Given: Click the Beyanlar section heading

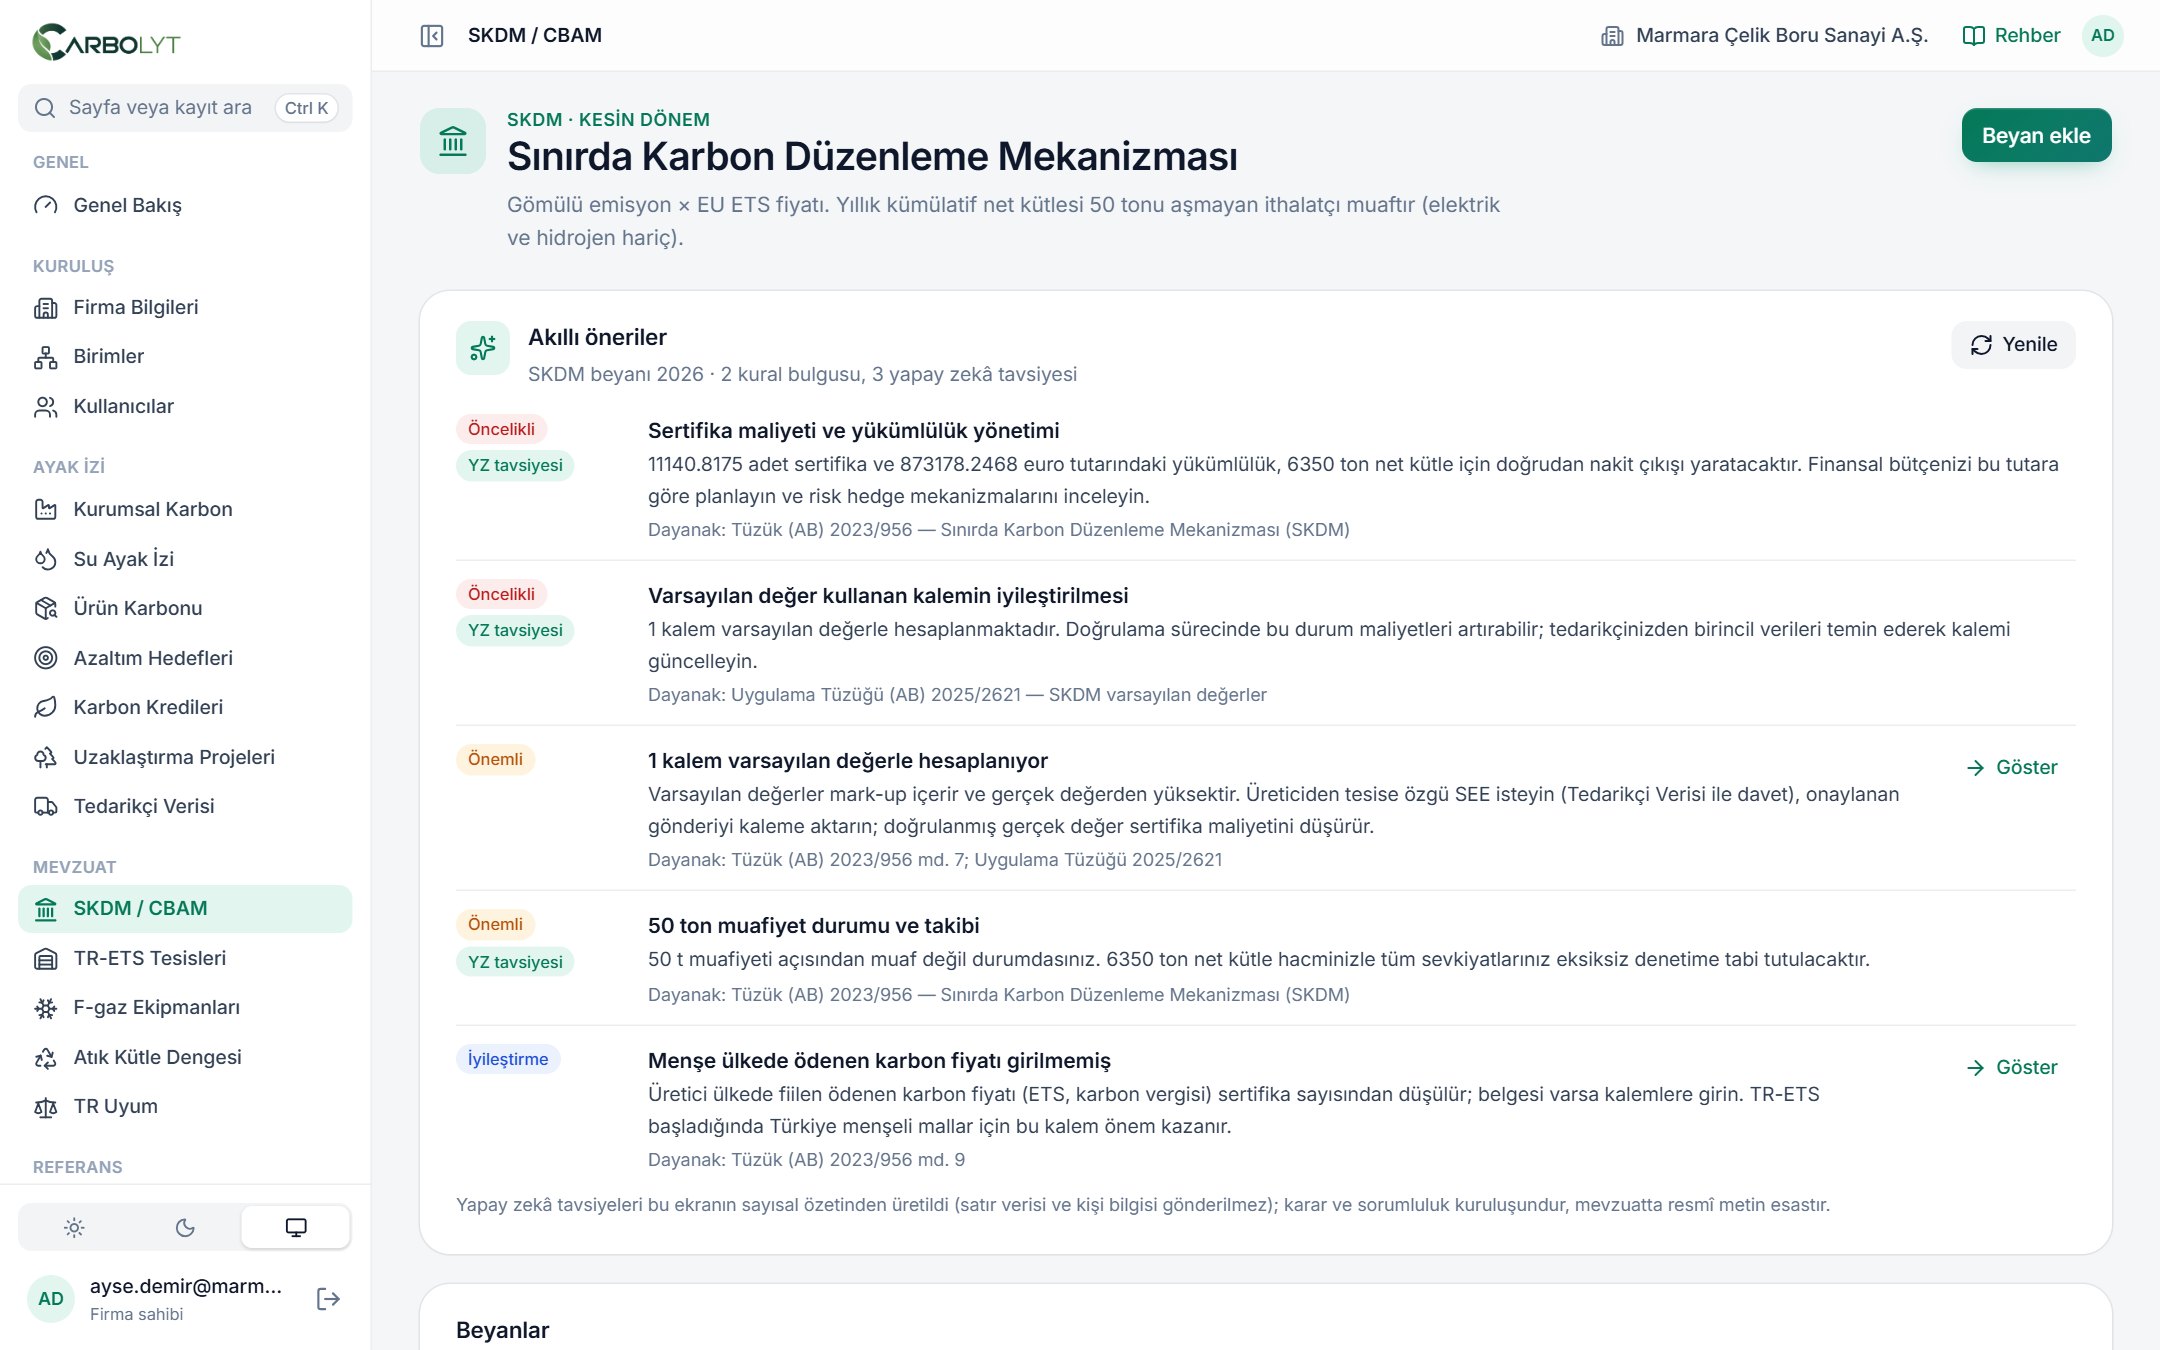Looking at the screenshot, I should 502,1330.
